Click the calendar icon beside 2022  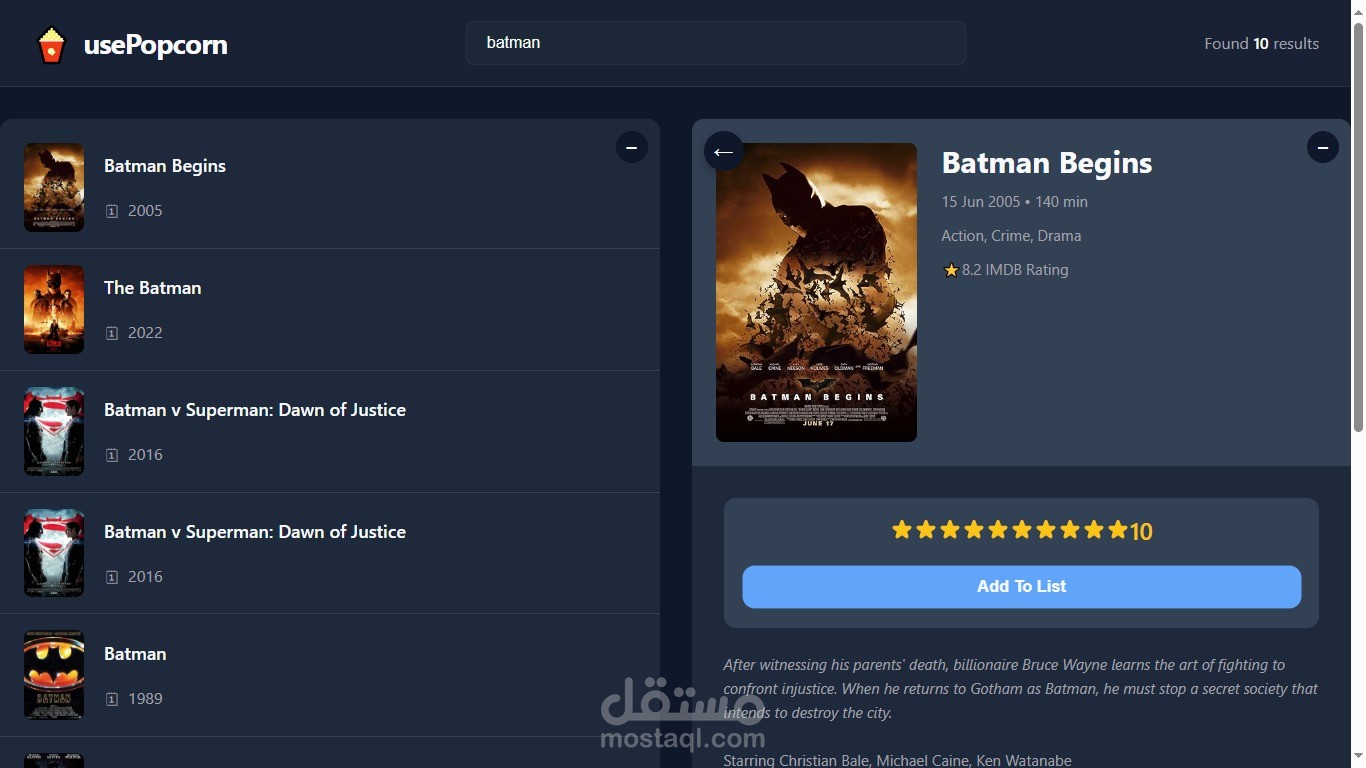tap(112, 333)
